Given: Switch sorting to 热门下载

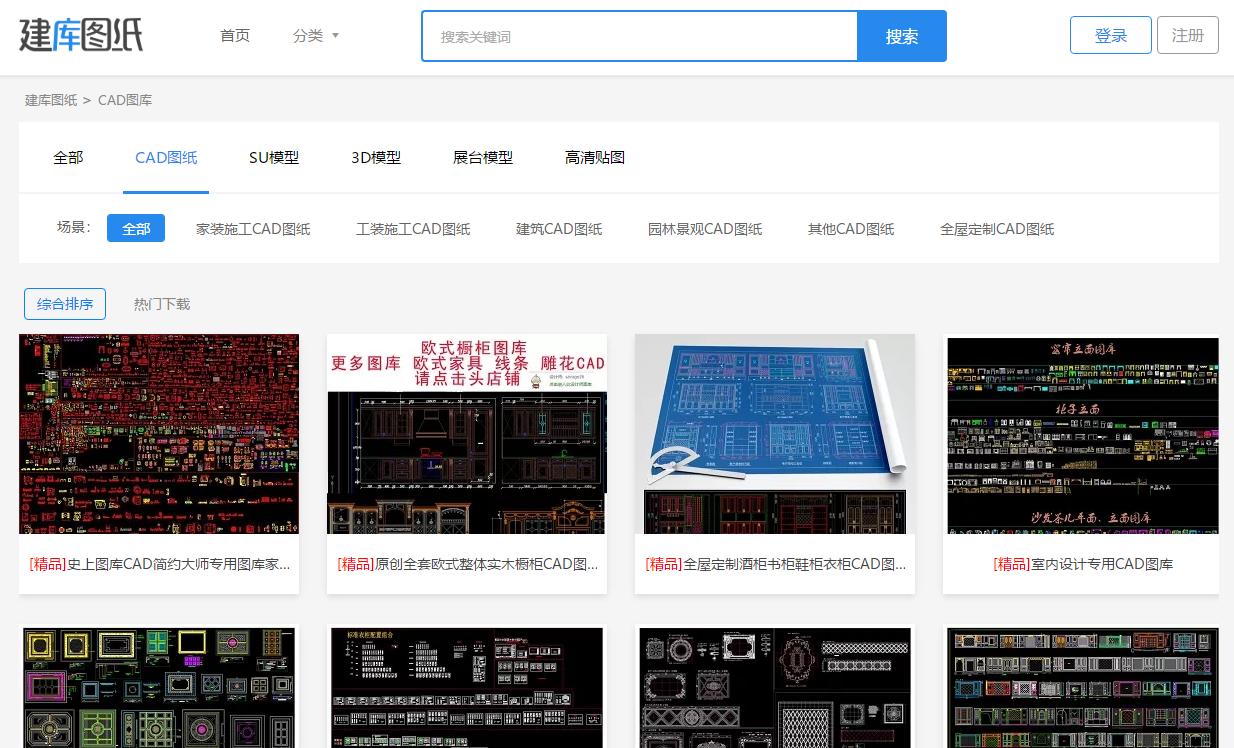Looking at the screenshot, I should click(x=161, y=303).
